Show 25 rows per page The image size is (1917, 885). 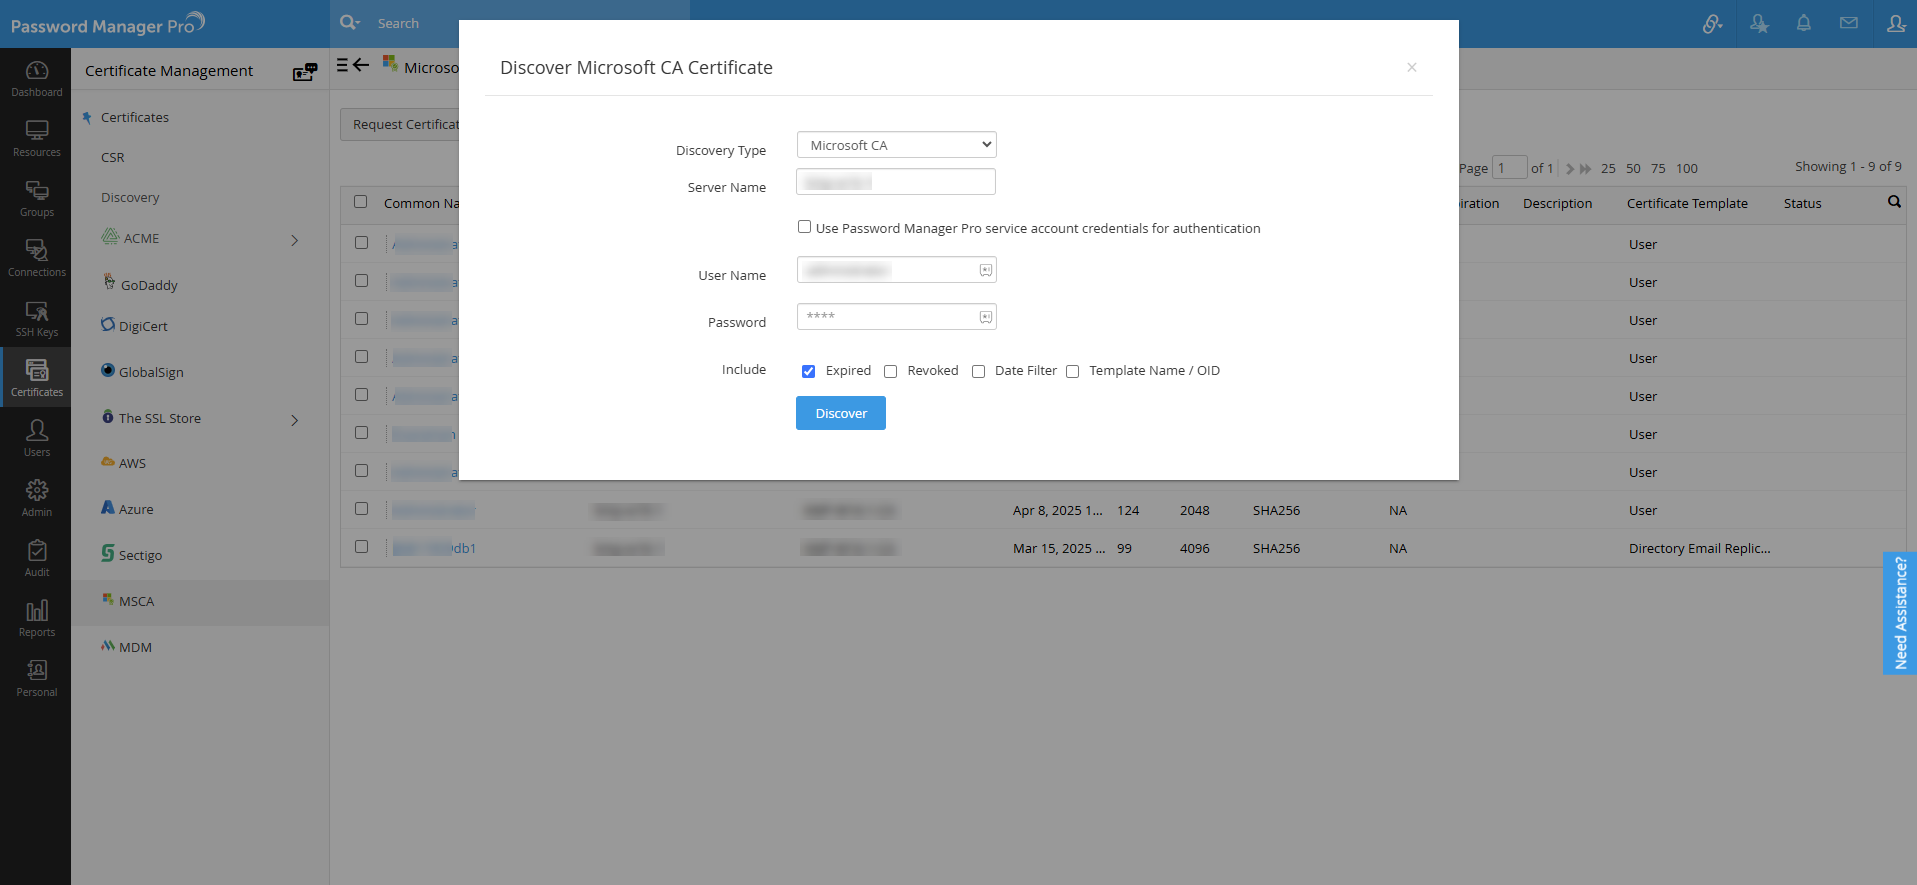[1608, 169]
